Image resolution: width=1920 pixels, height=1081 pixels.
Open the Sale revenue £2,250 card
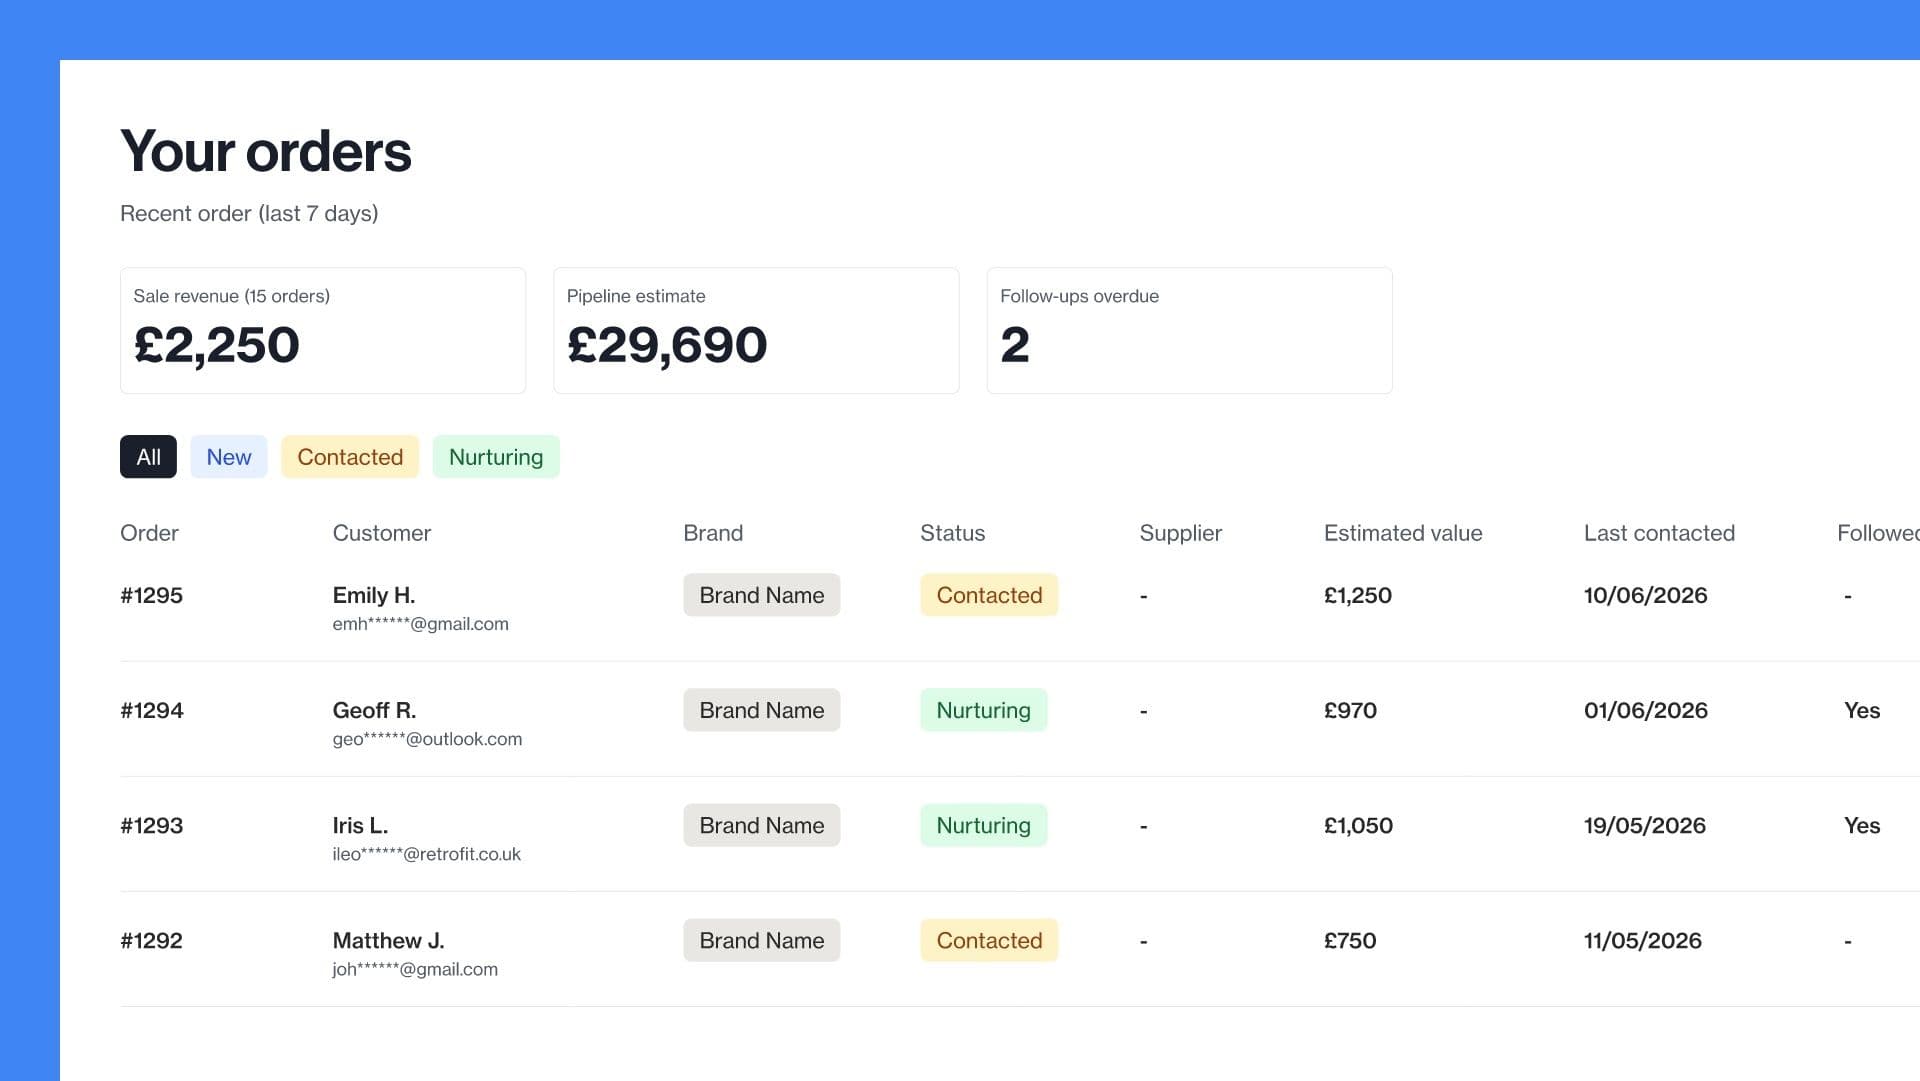[323, 330]
